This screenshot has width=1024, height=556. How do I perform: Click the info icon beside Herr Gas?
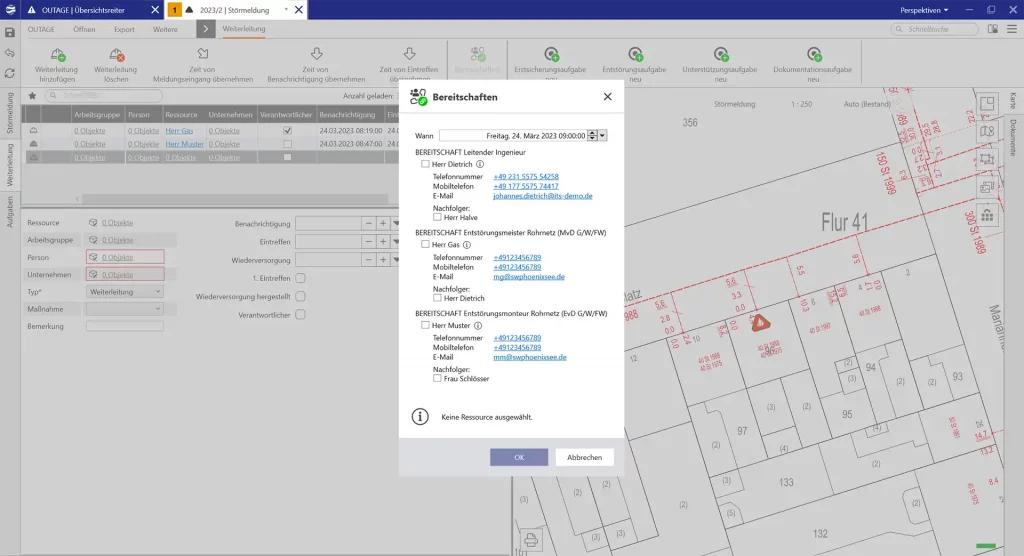[x=466, y=244]
